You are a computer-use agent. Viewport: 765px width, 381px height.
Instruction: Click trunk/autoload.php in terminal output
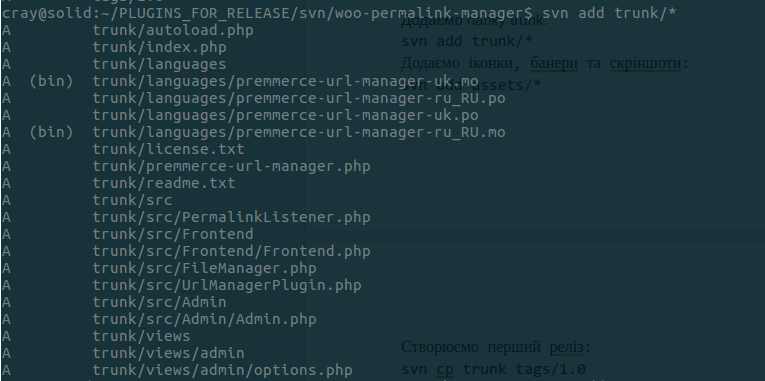(x=173, y=30)
